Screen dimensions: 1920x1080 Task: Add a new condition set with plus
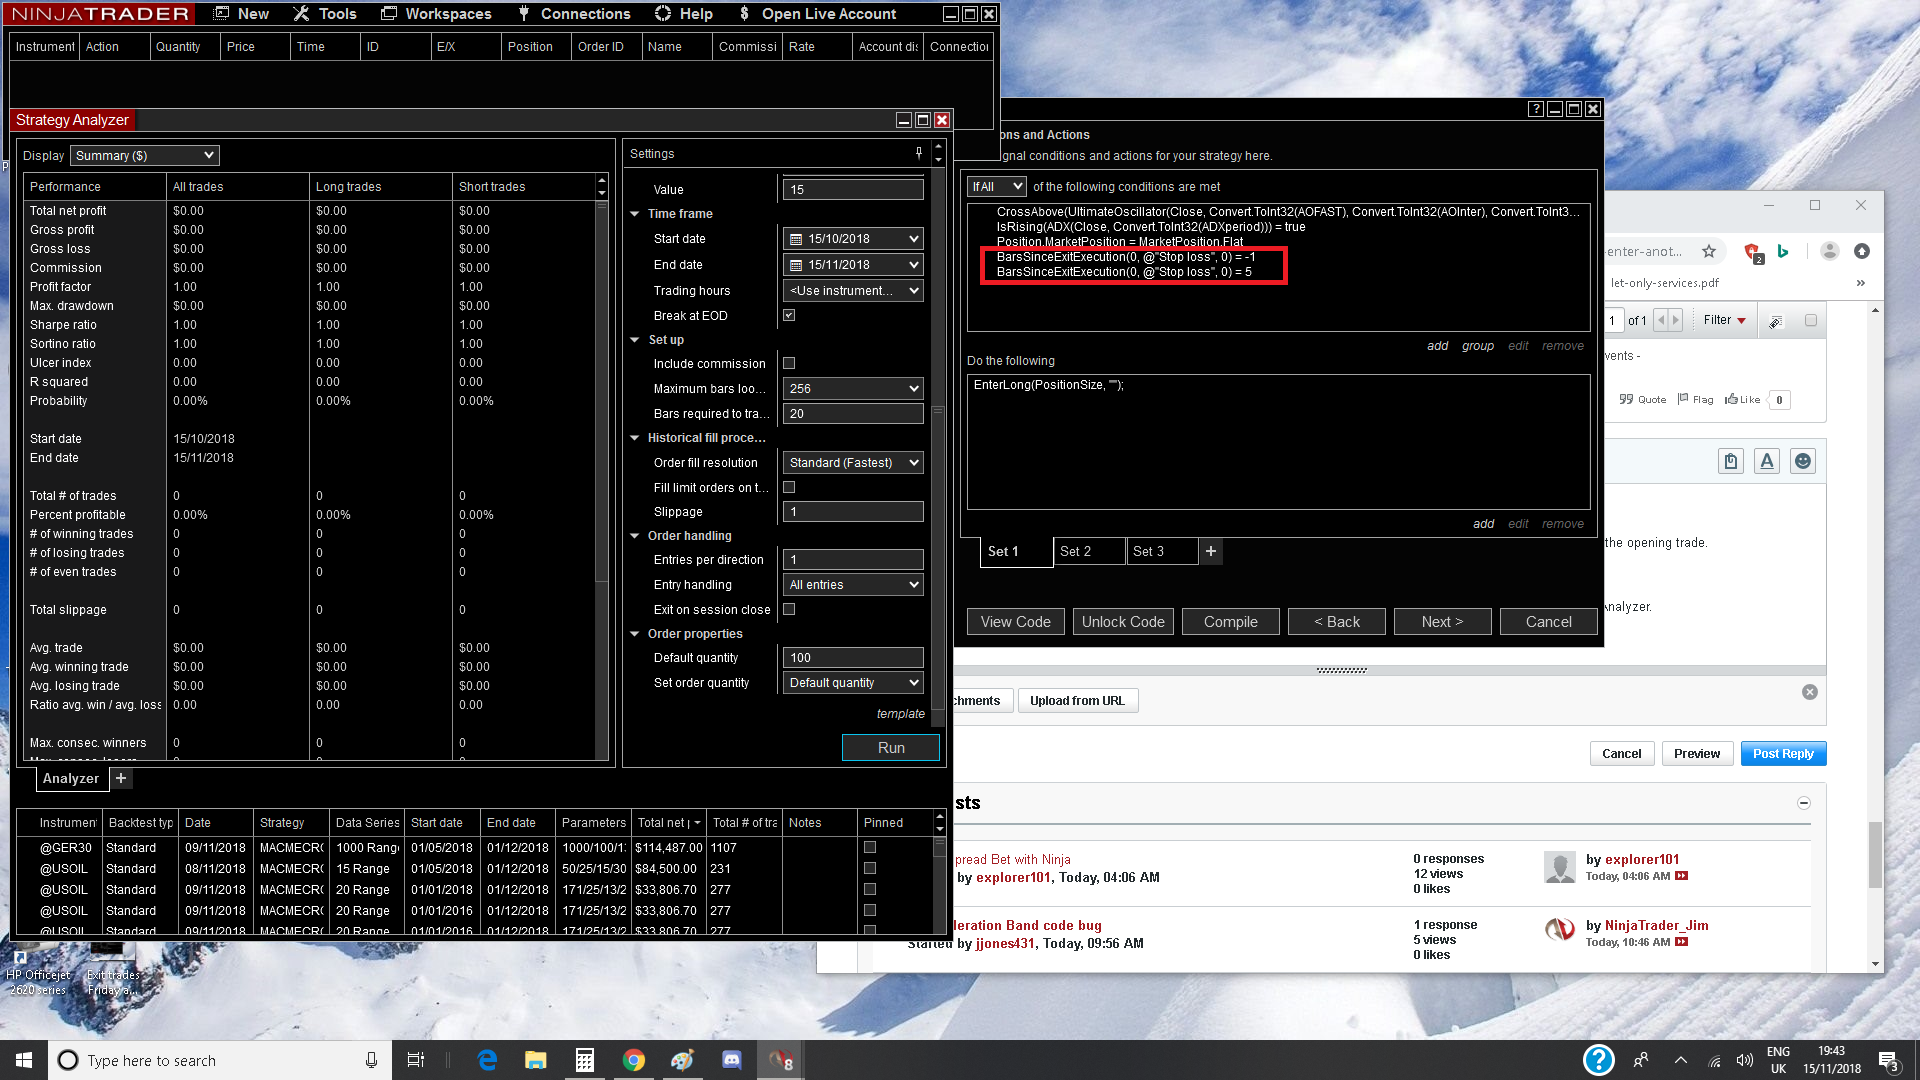coord(1210,551)
